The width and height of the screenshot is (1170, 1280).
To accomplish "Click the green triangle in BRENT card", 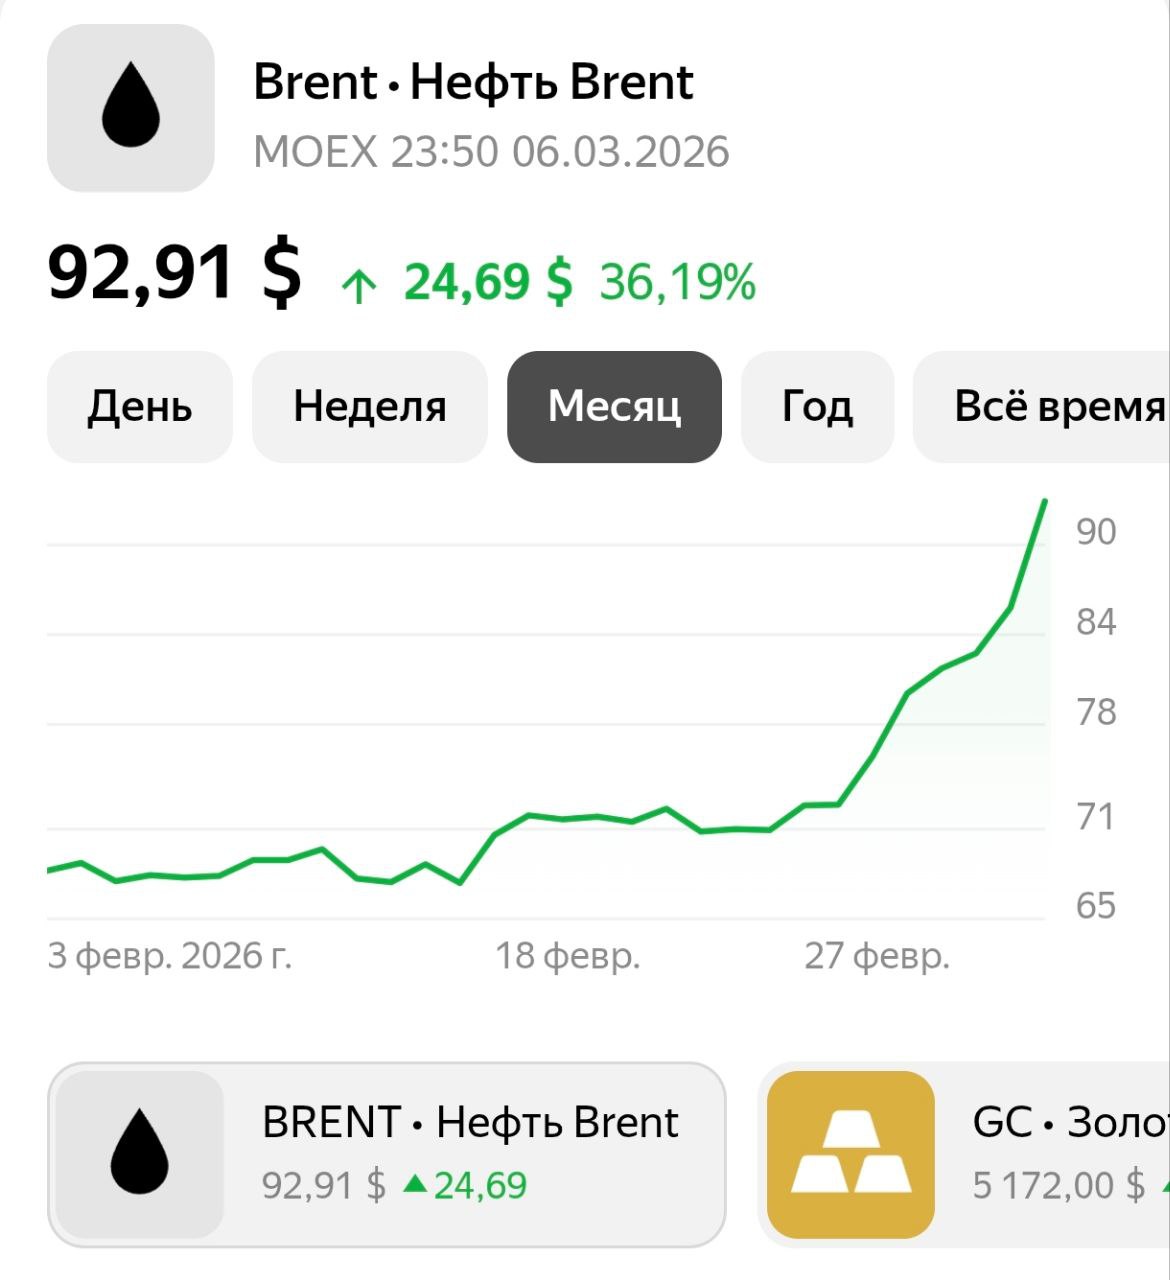I will click(x=415, y=1184).
